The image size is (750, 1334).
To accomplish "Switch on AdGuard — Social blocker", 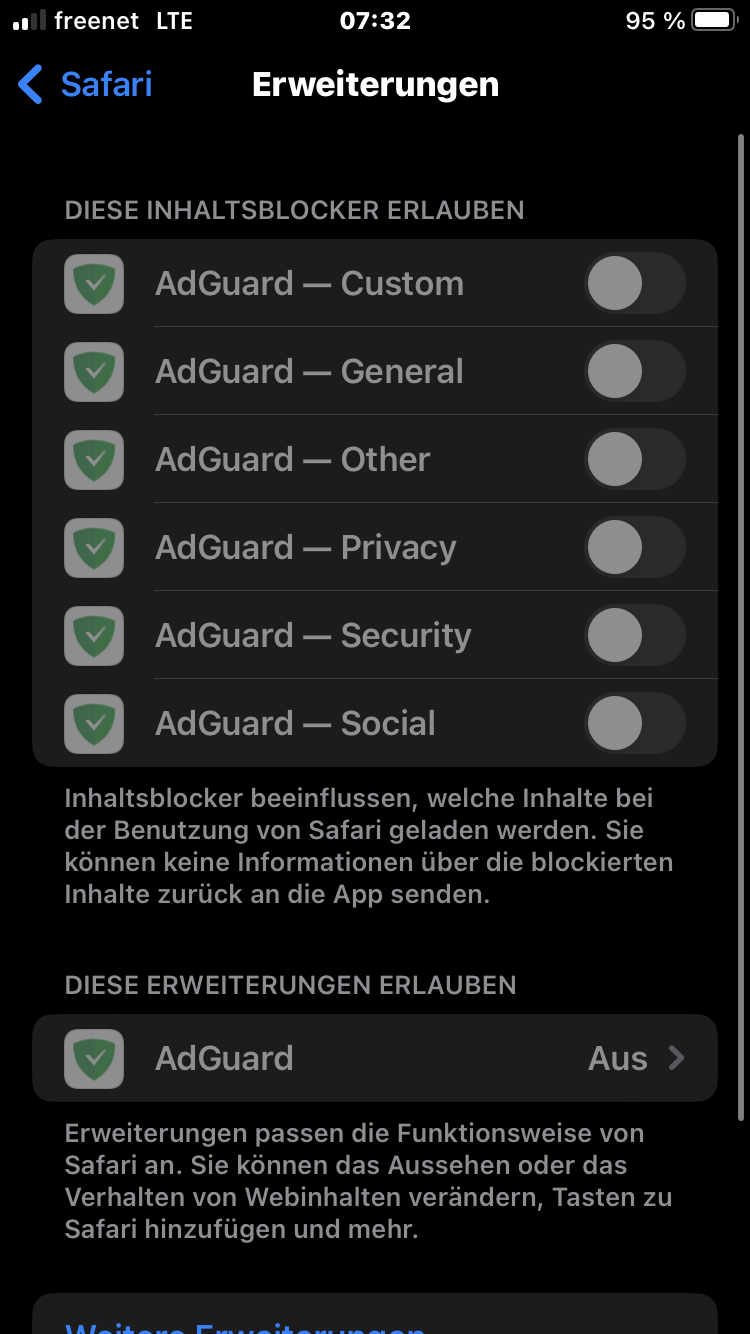I will point(635,724).
